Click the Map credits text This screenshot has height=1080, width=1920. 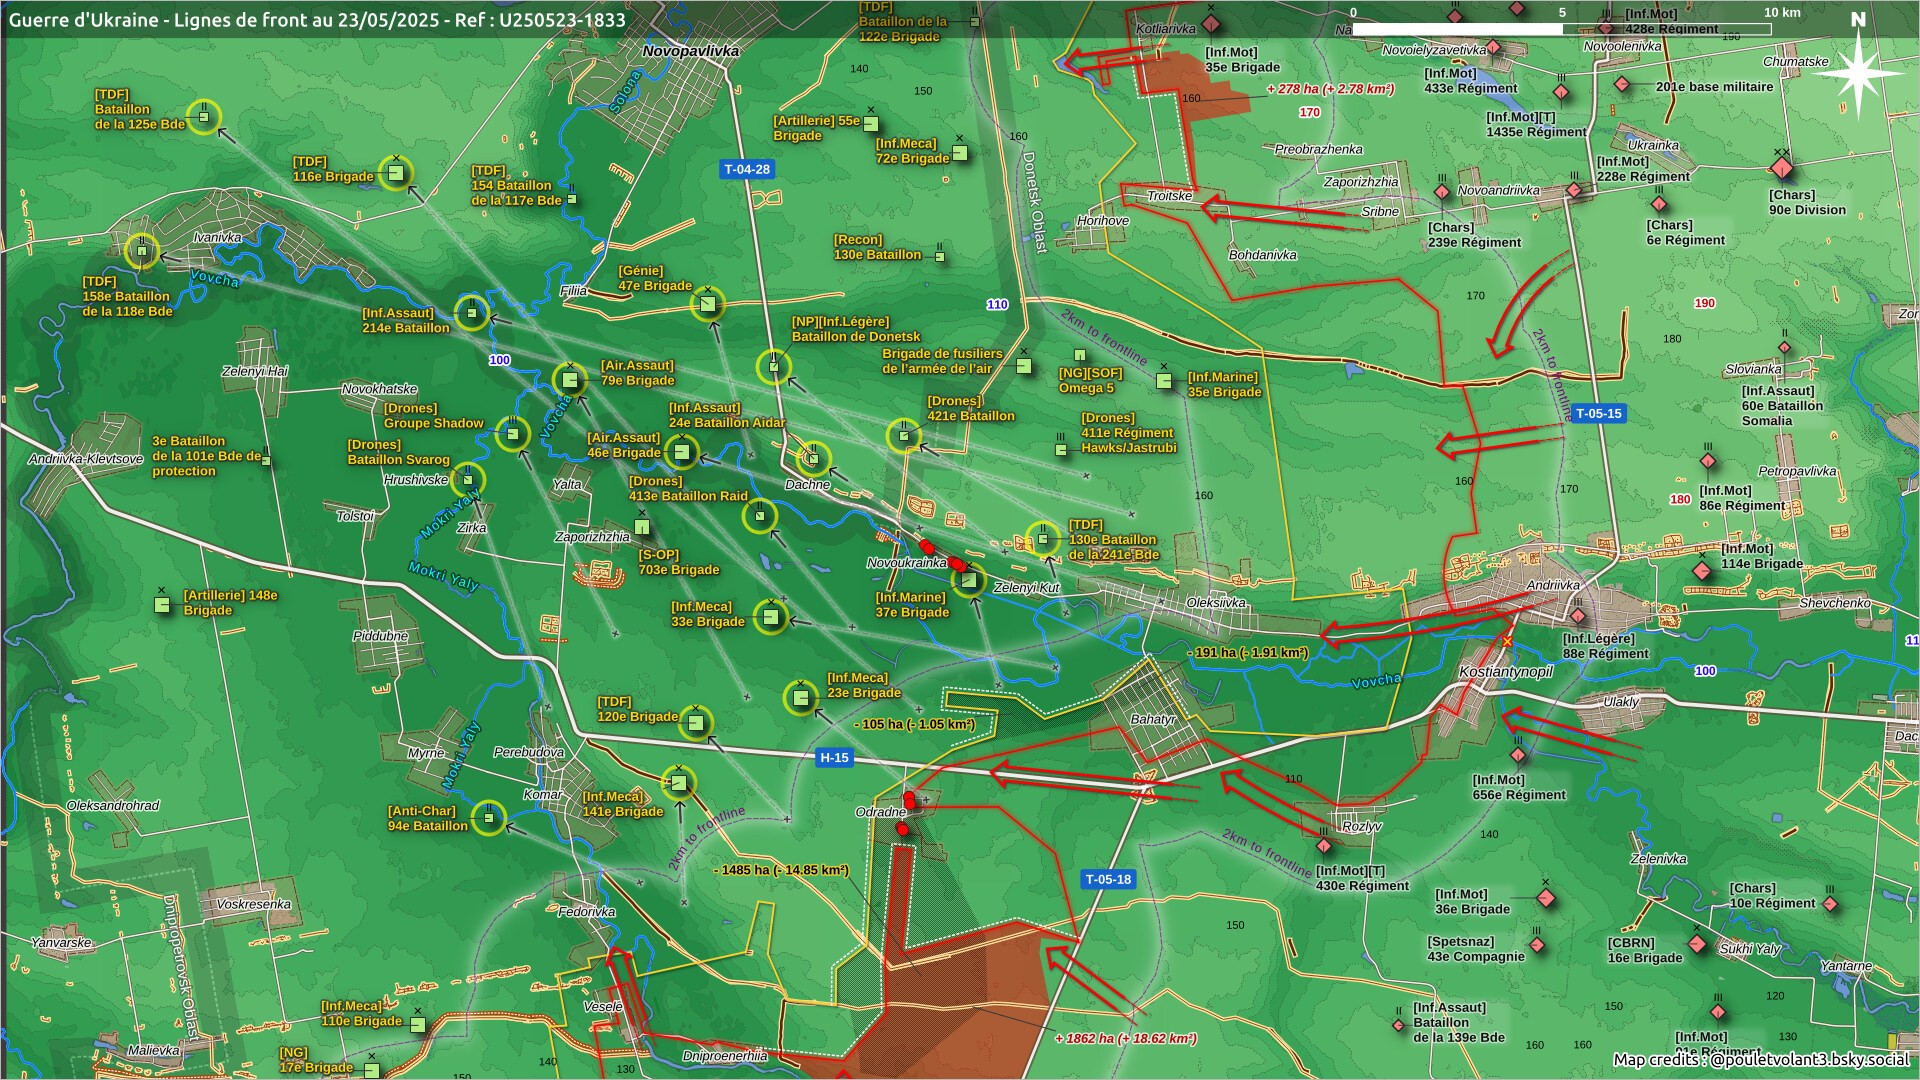click(x=1761, y=1060)
